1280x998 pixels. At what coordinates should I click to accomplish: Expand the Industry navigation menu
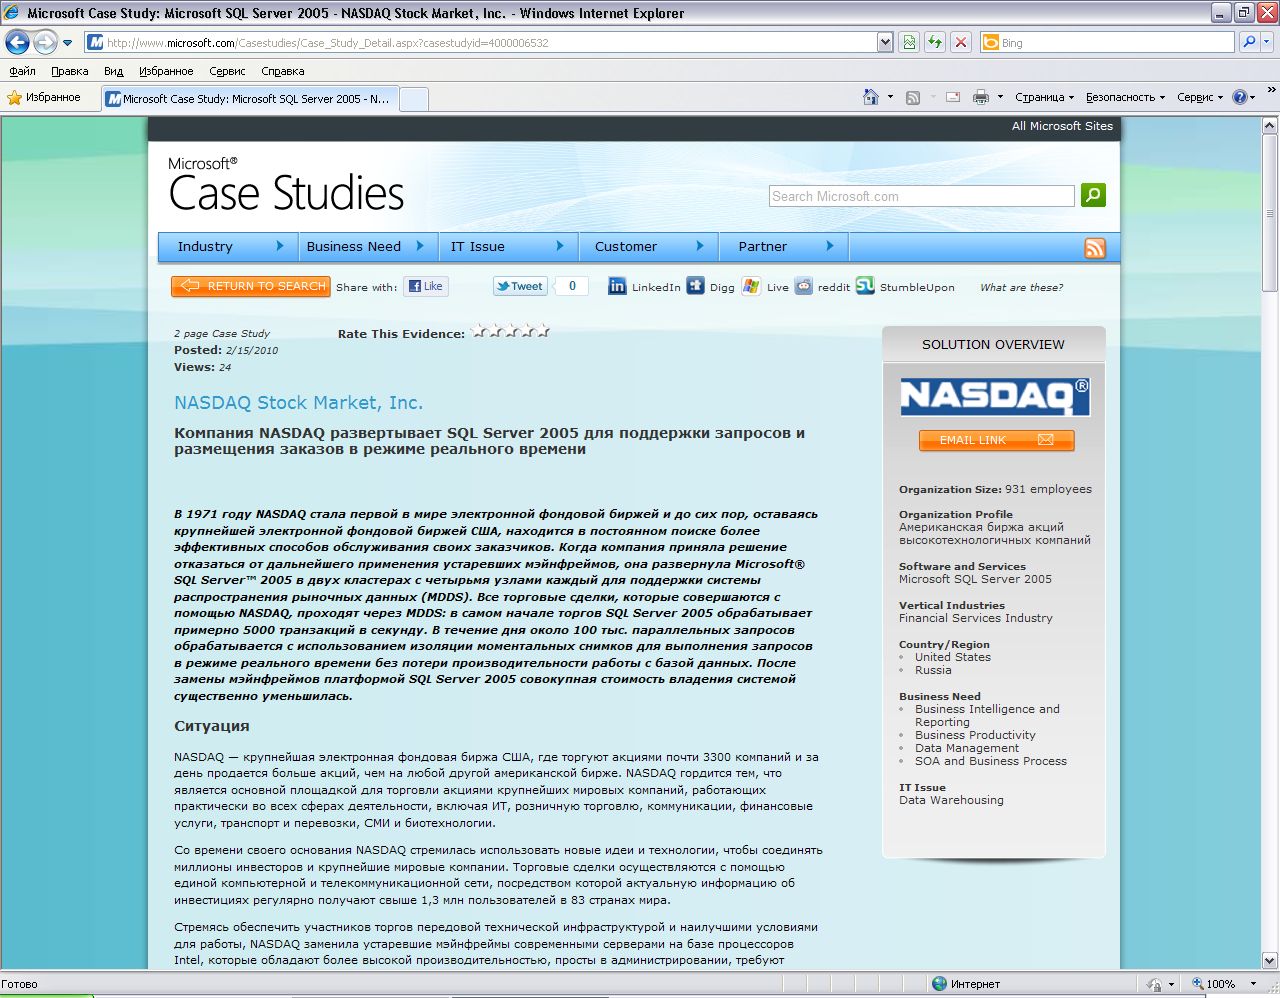pos(229,246)
